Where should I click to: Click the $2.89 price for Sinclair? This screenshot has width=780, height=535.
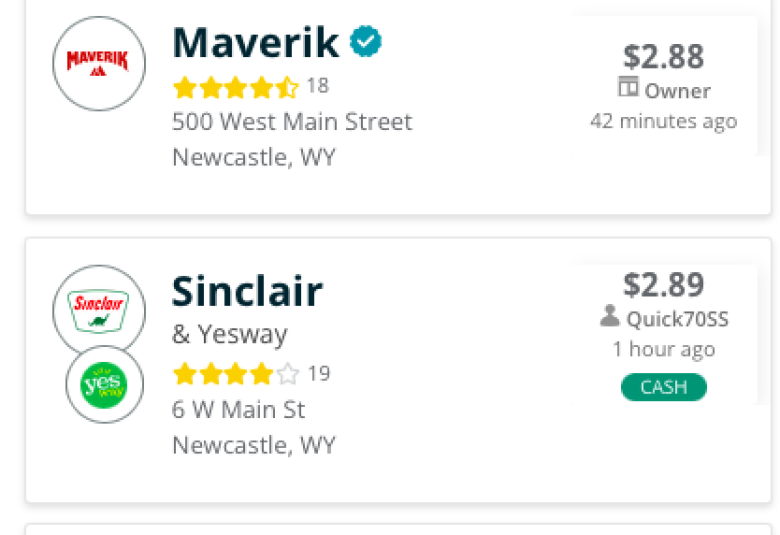(664, 285)
